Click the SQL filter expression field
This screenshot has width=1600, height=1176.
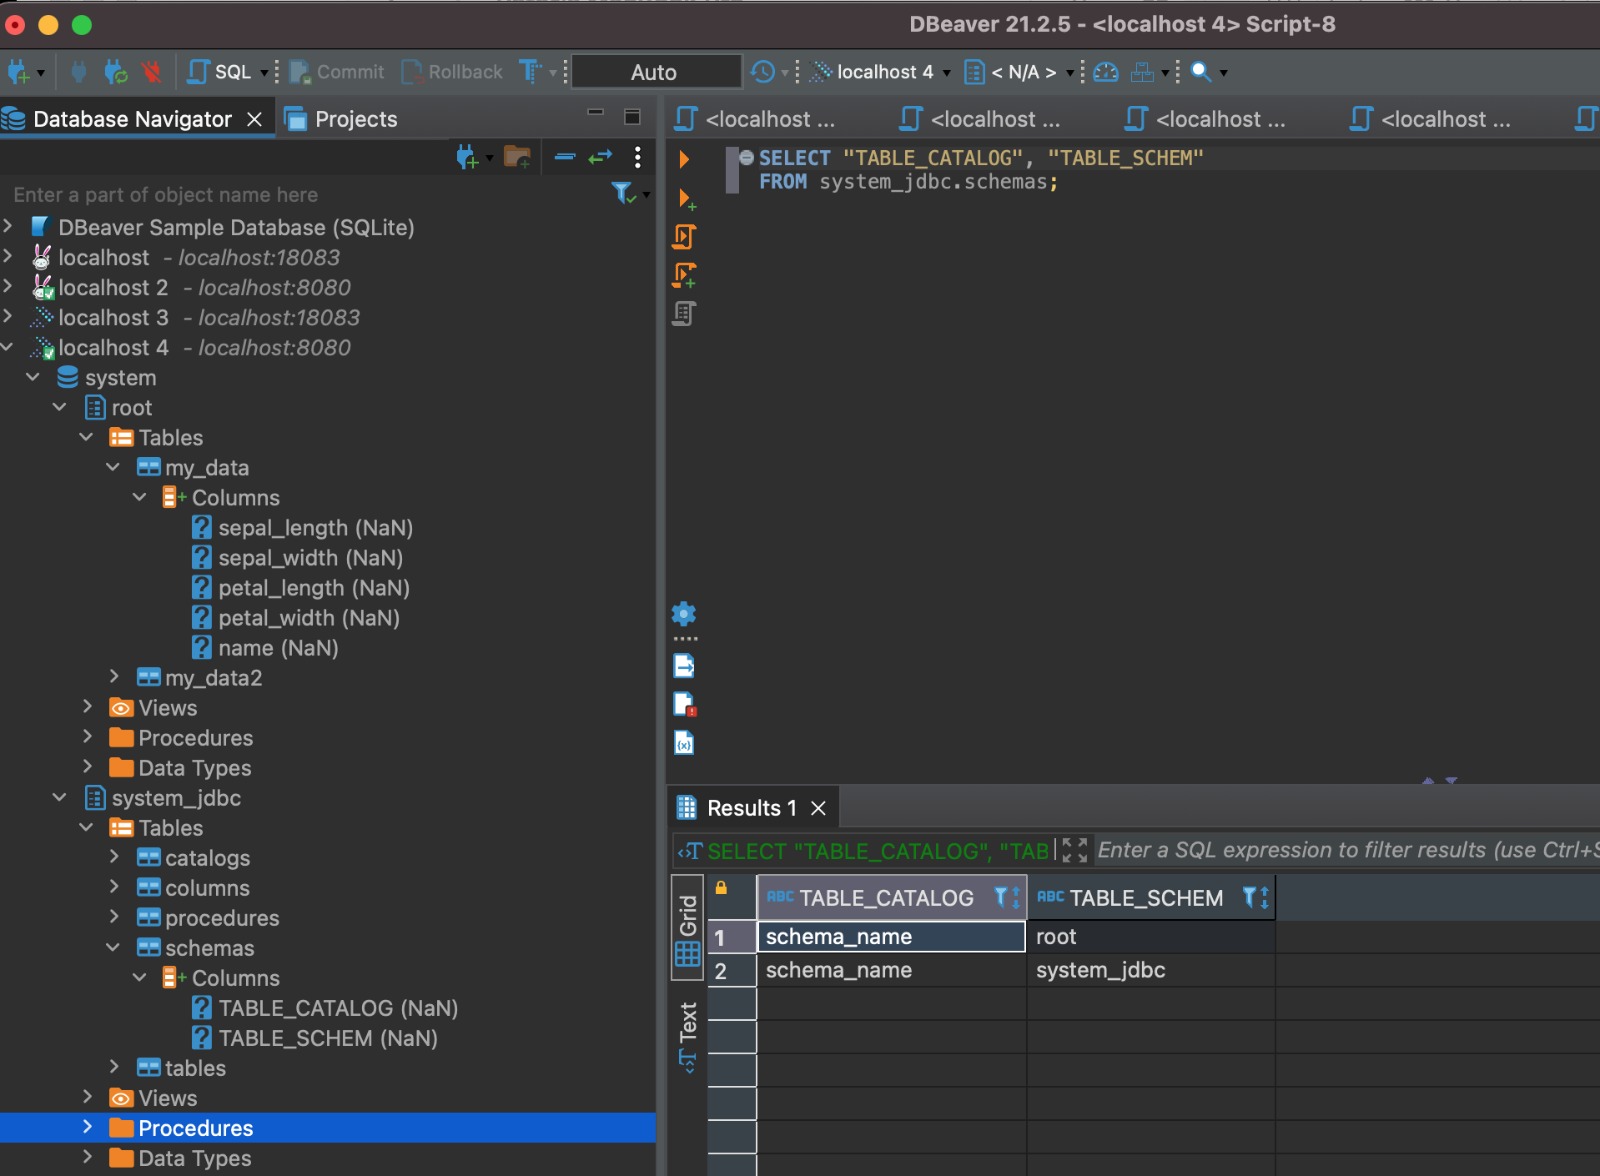coord(1347,850)
